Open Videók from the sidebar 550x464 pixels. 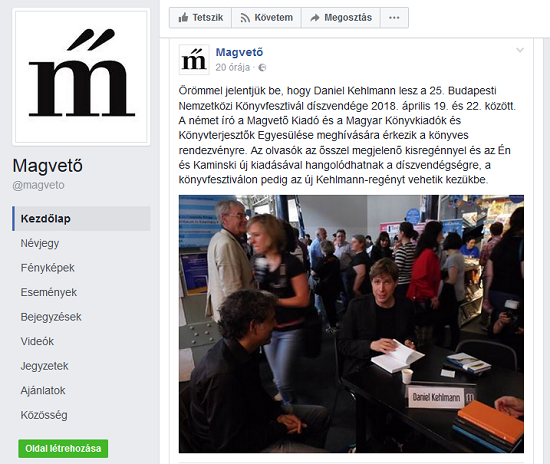tap(37, 341)
